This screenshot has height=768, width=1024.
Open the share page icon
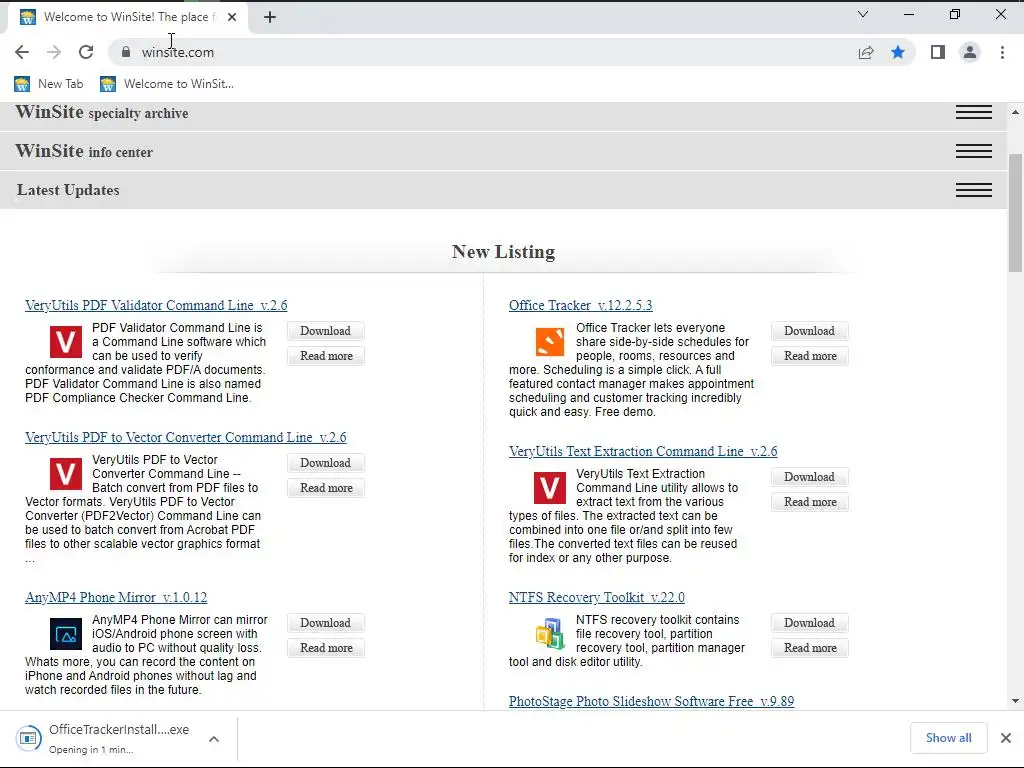(866, 52)
